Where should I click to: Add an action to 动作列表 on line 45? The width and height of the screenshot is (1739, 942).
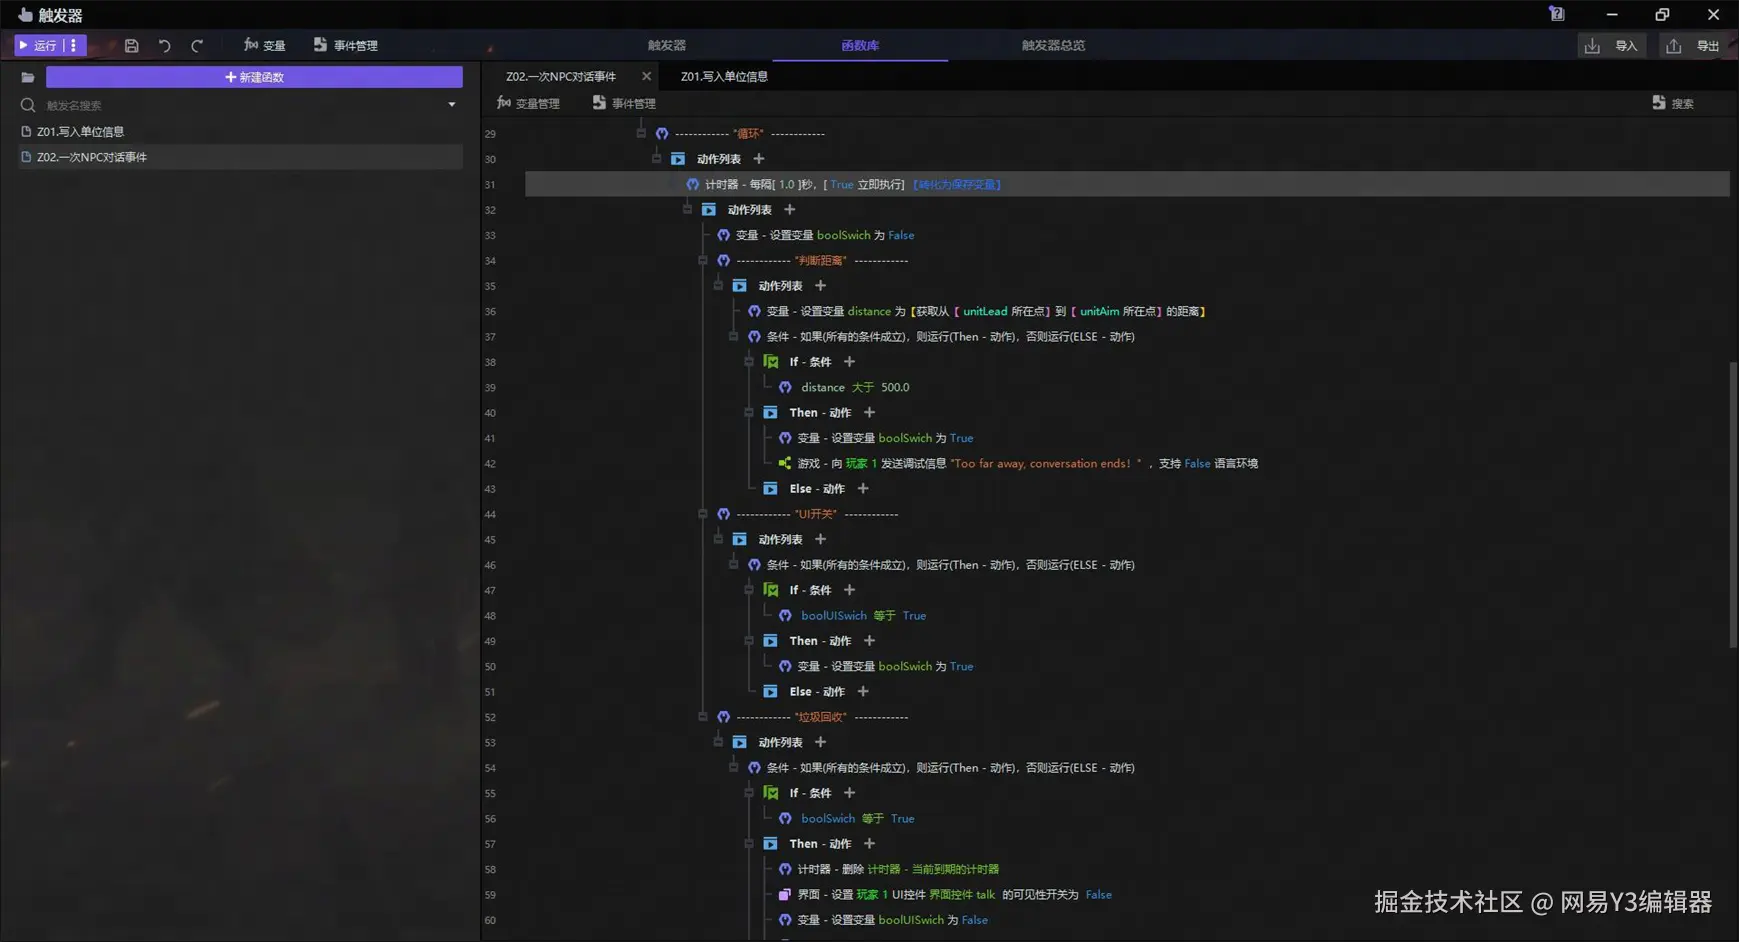[x=820, y=540]
